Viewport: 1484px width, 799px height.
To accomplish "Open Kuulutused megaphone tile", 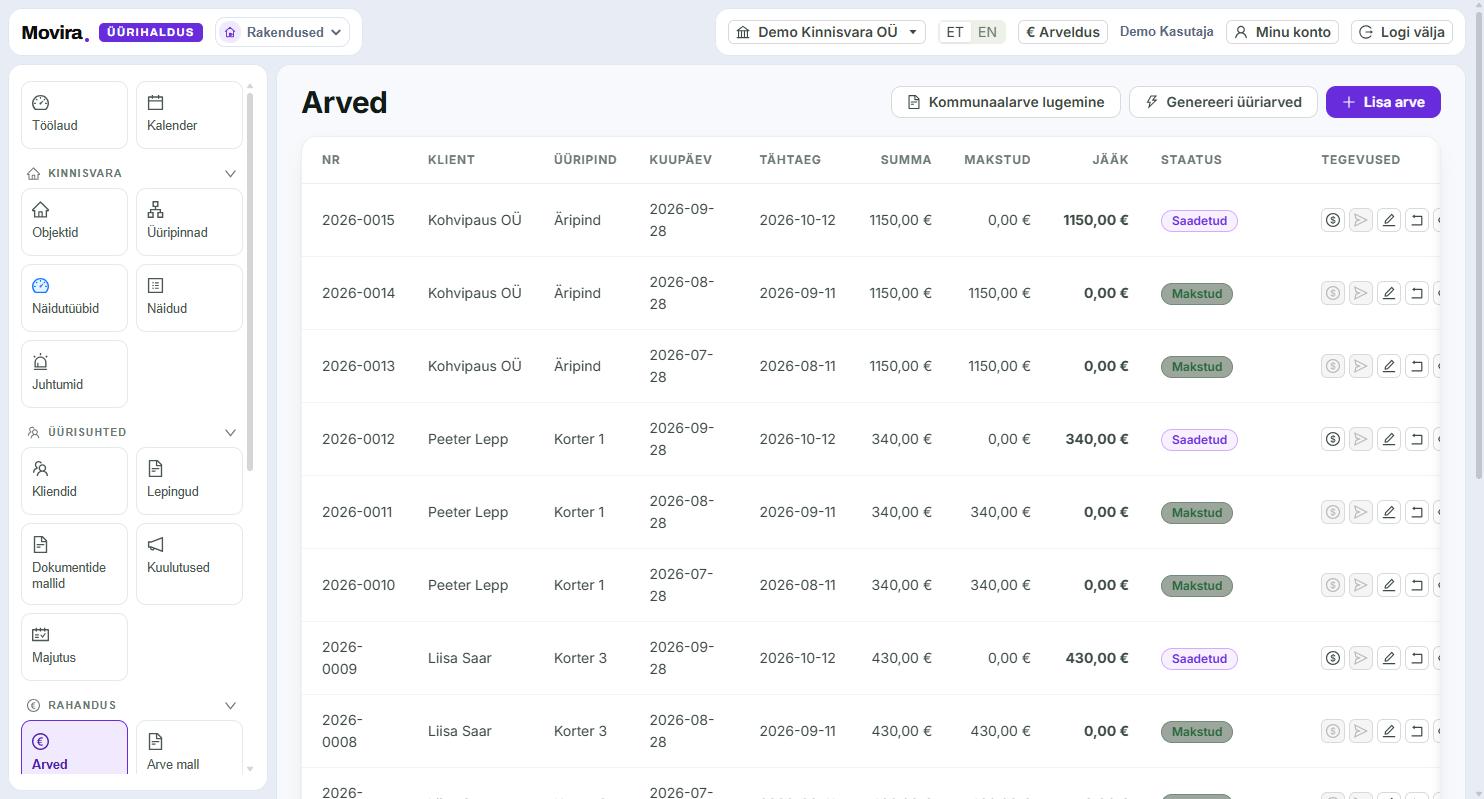I will click(x=189, y=564).
